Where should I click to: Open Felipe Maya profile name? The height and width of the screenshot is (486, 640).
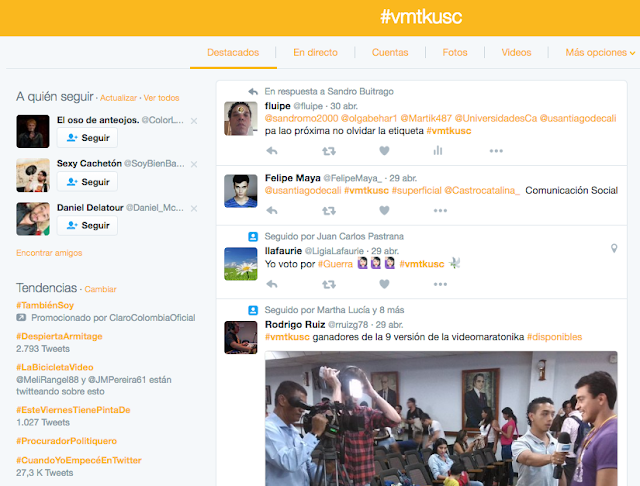[x=292, y=178]
